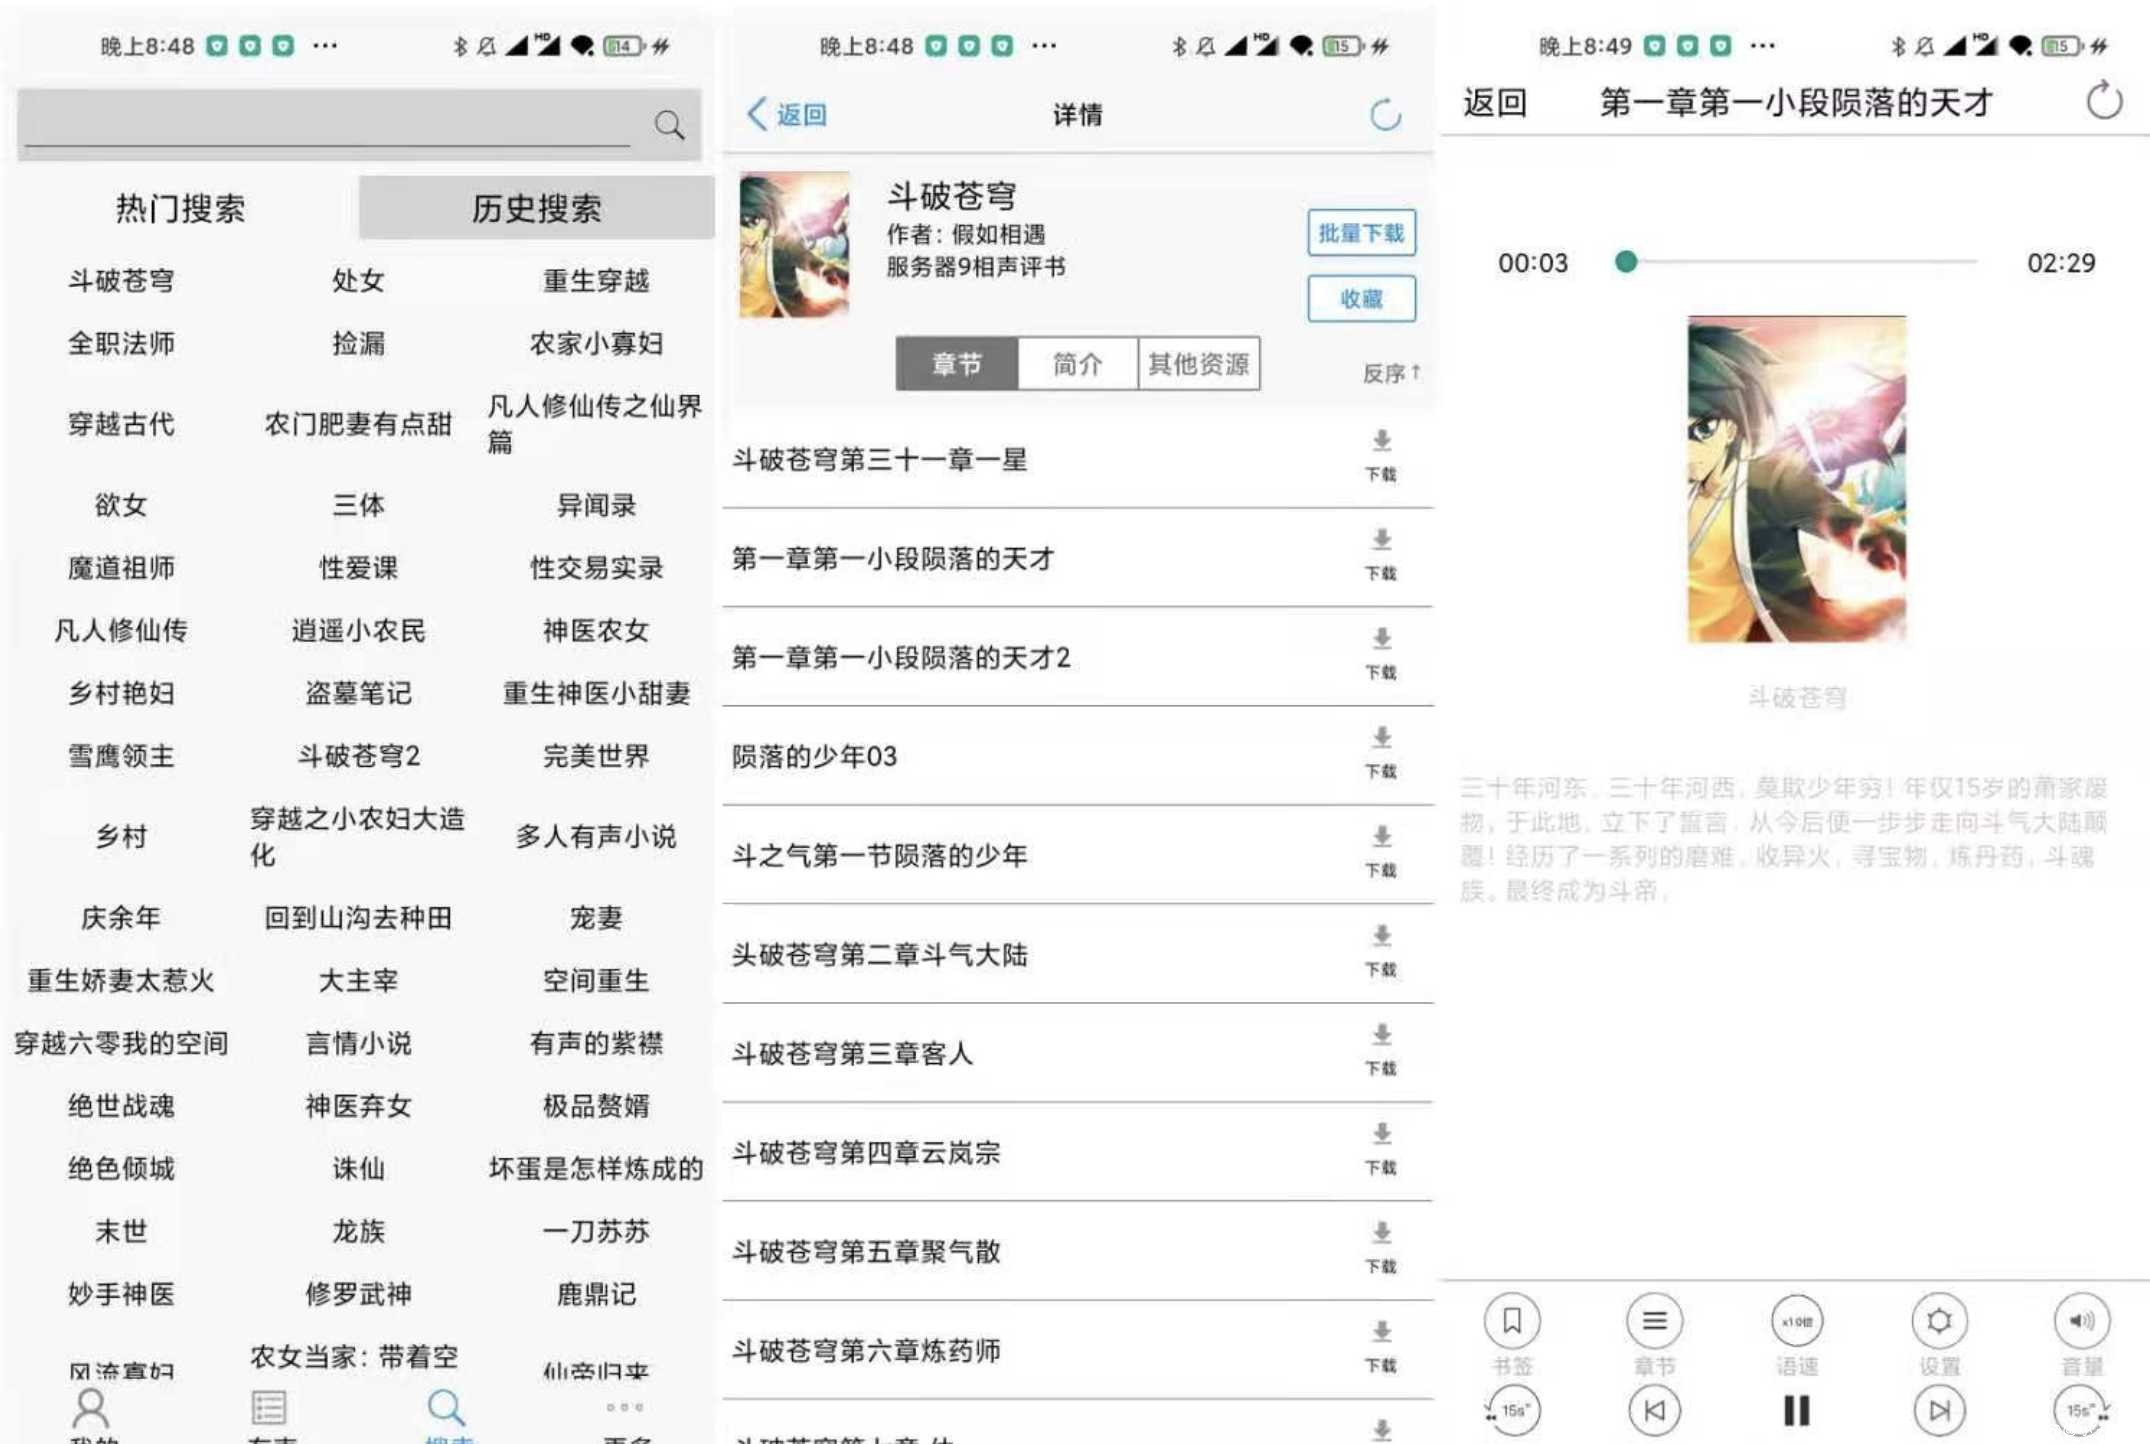Refresh the book detail page
The width and height of the screenshot is (2150, 1444).
point(1385,115)
